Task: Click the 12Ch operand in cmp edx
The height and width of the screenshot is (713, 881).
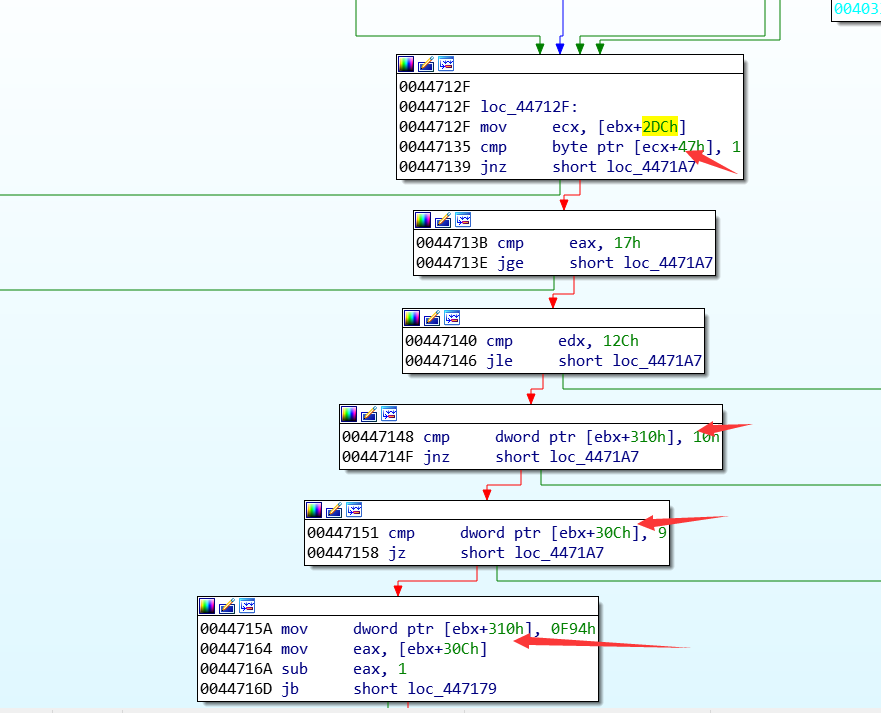Action: coord(621,341)
